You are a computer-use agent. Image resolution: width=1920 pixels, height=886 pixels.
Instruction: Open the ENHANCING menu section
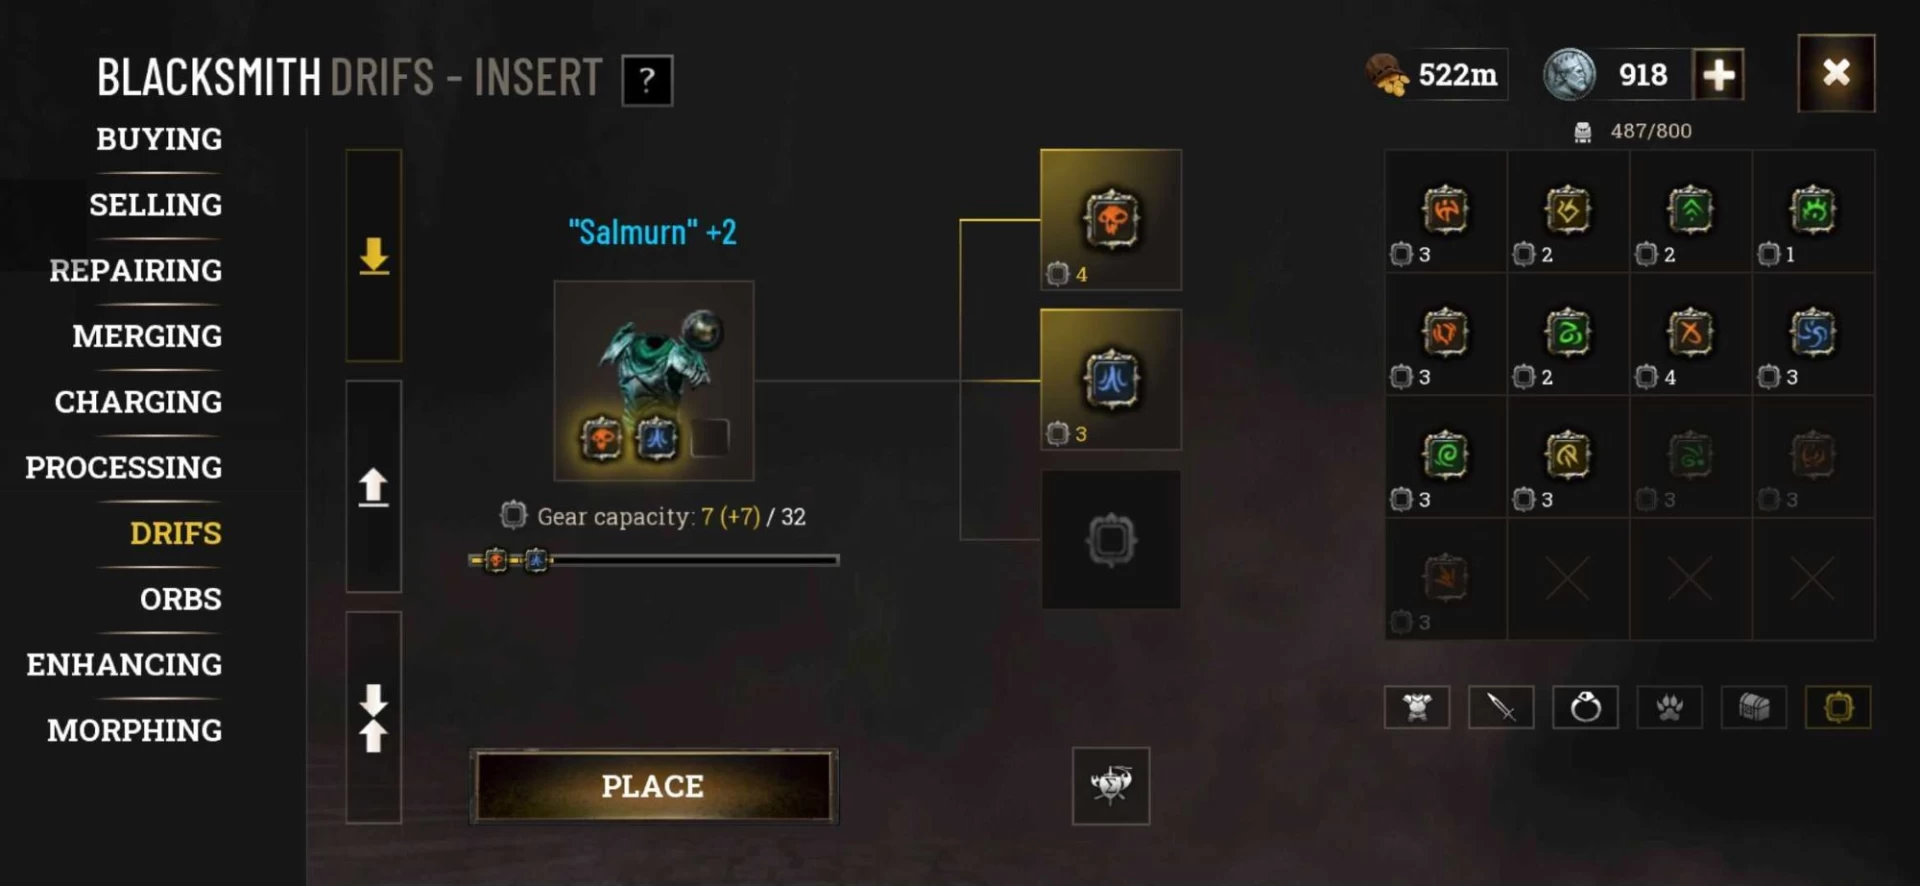124,664
